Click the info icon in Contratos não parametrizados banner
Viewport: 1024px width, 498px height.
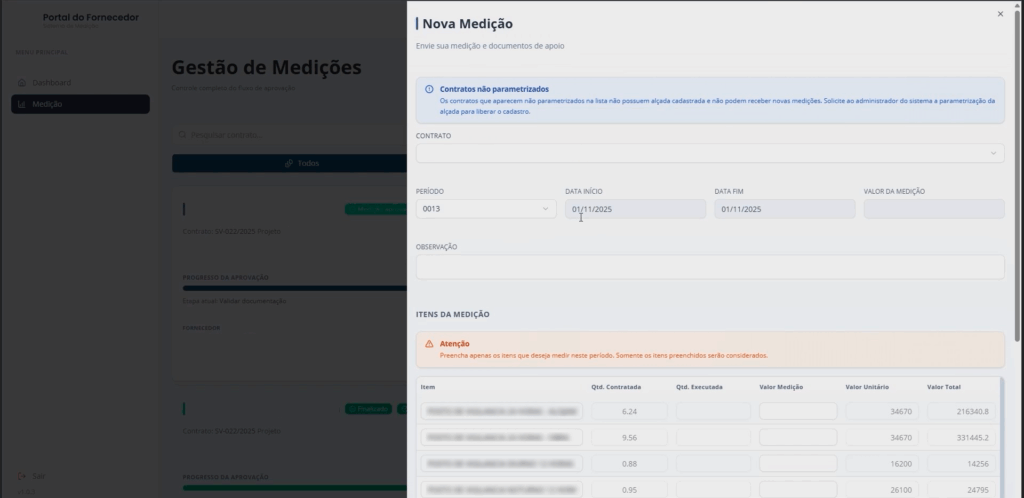tap(429, 89)
